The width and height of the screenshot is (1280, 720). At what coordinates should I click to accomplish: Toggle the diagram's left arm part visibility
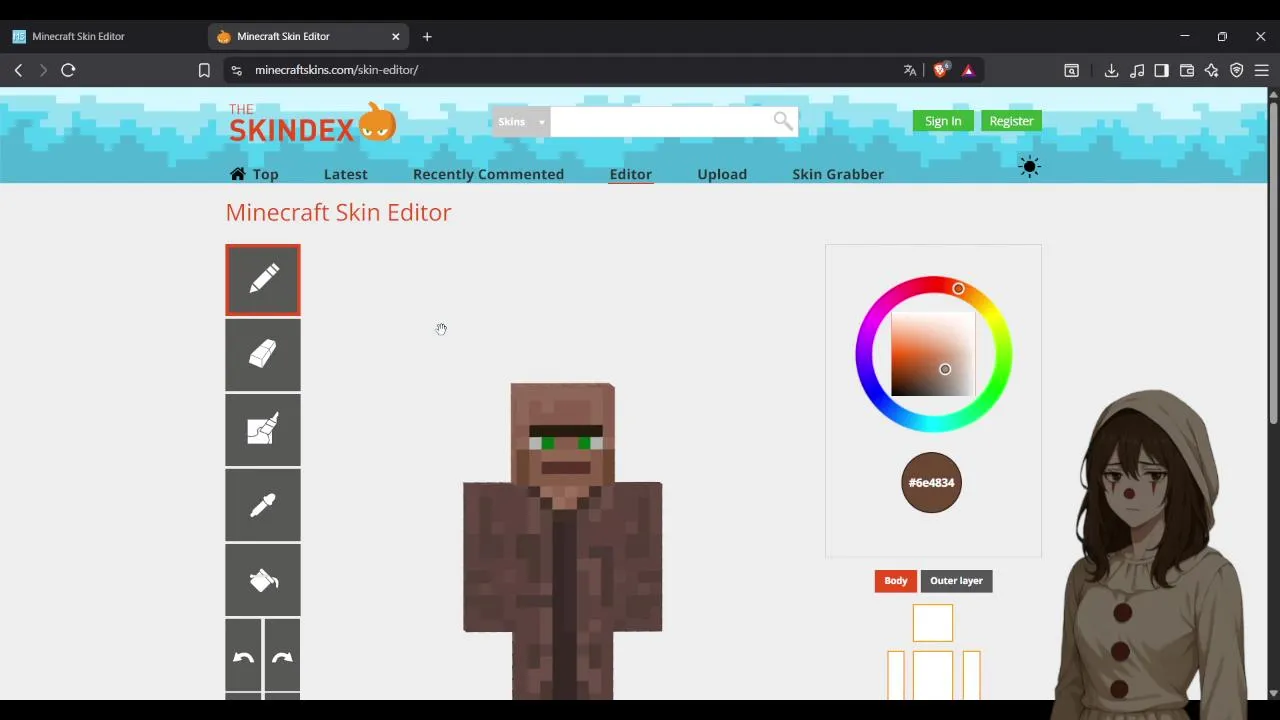point(896,675)
